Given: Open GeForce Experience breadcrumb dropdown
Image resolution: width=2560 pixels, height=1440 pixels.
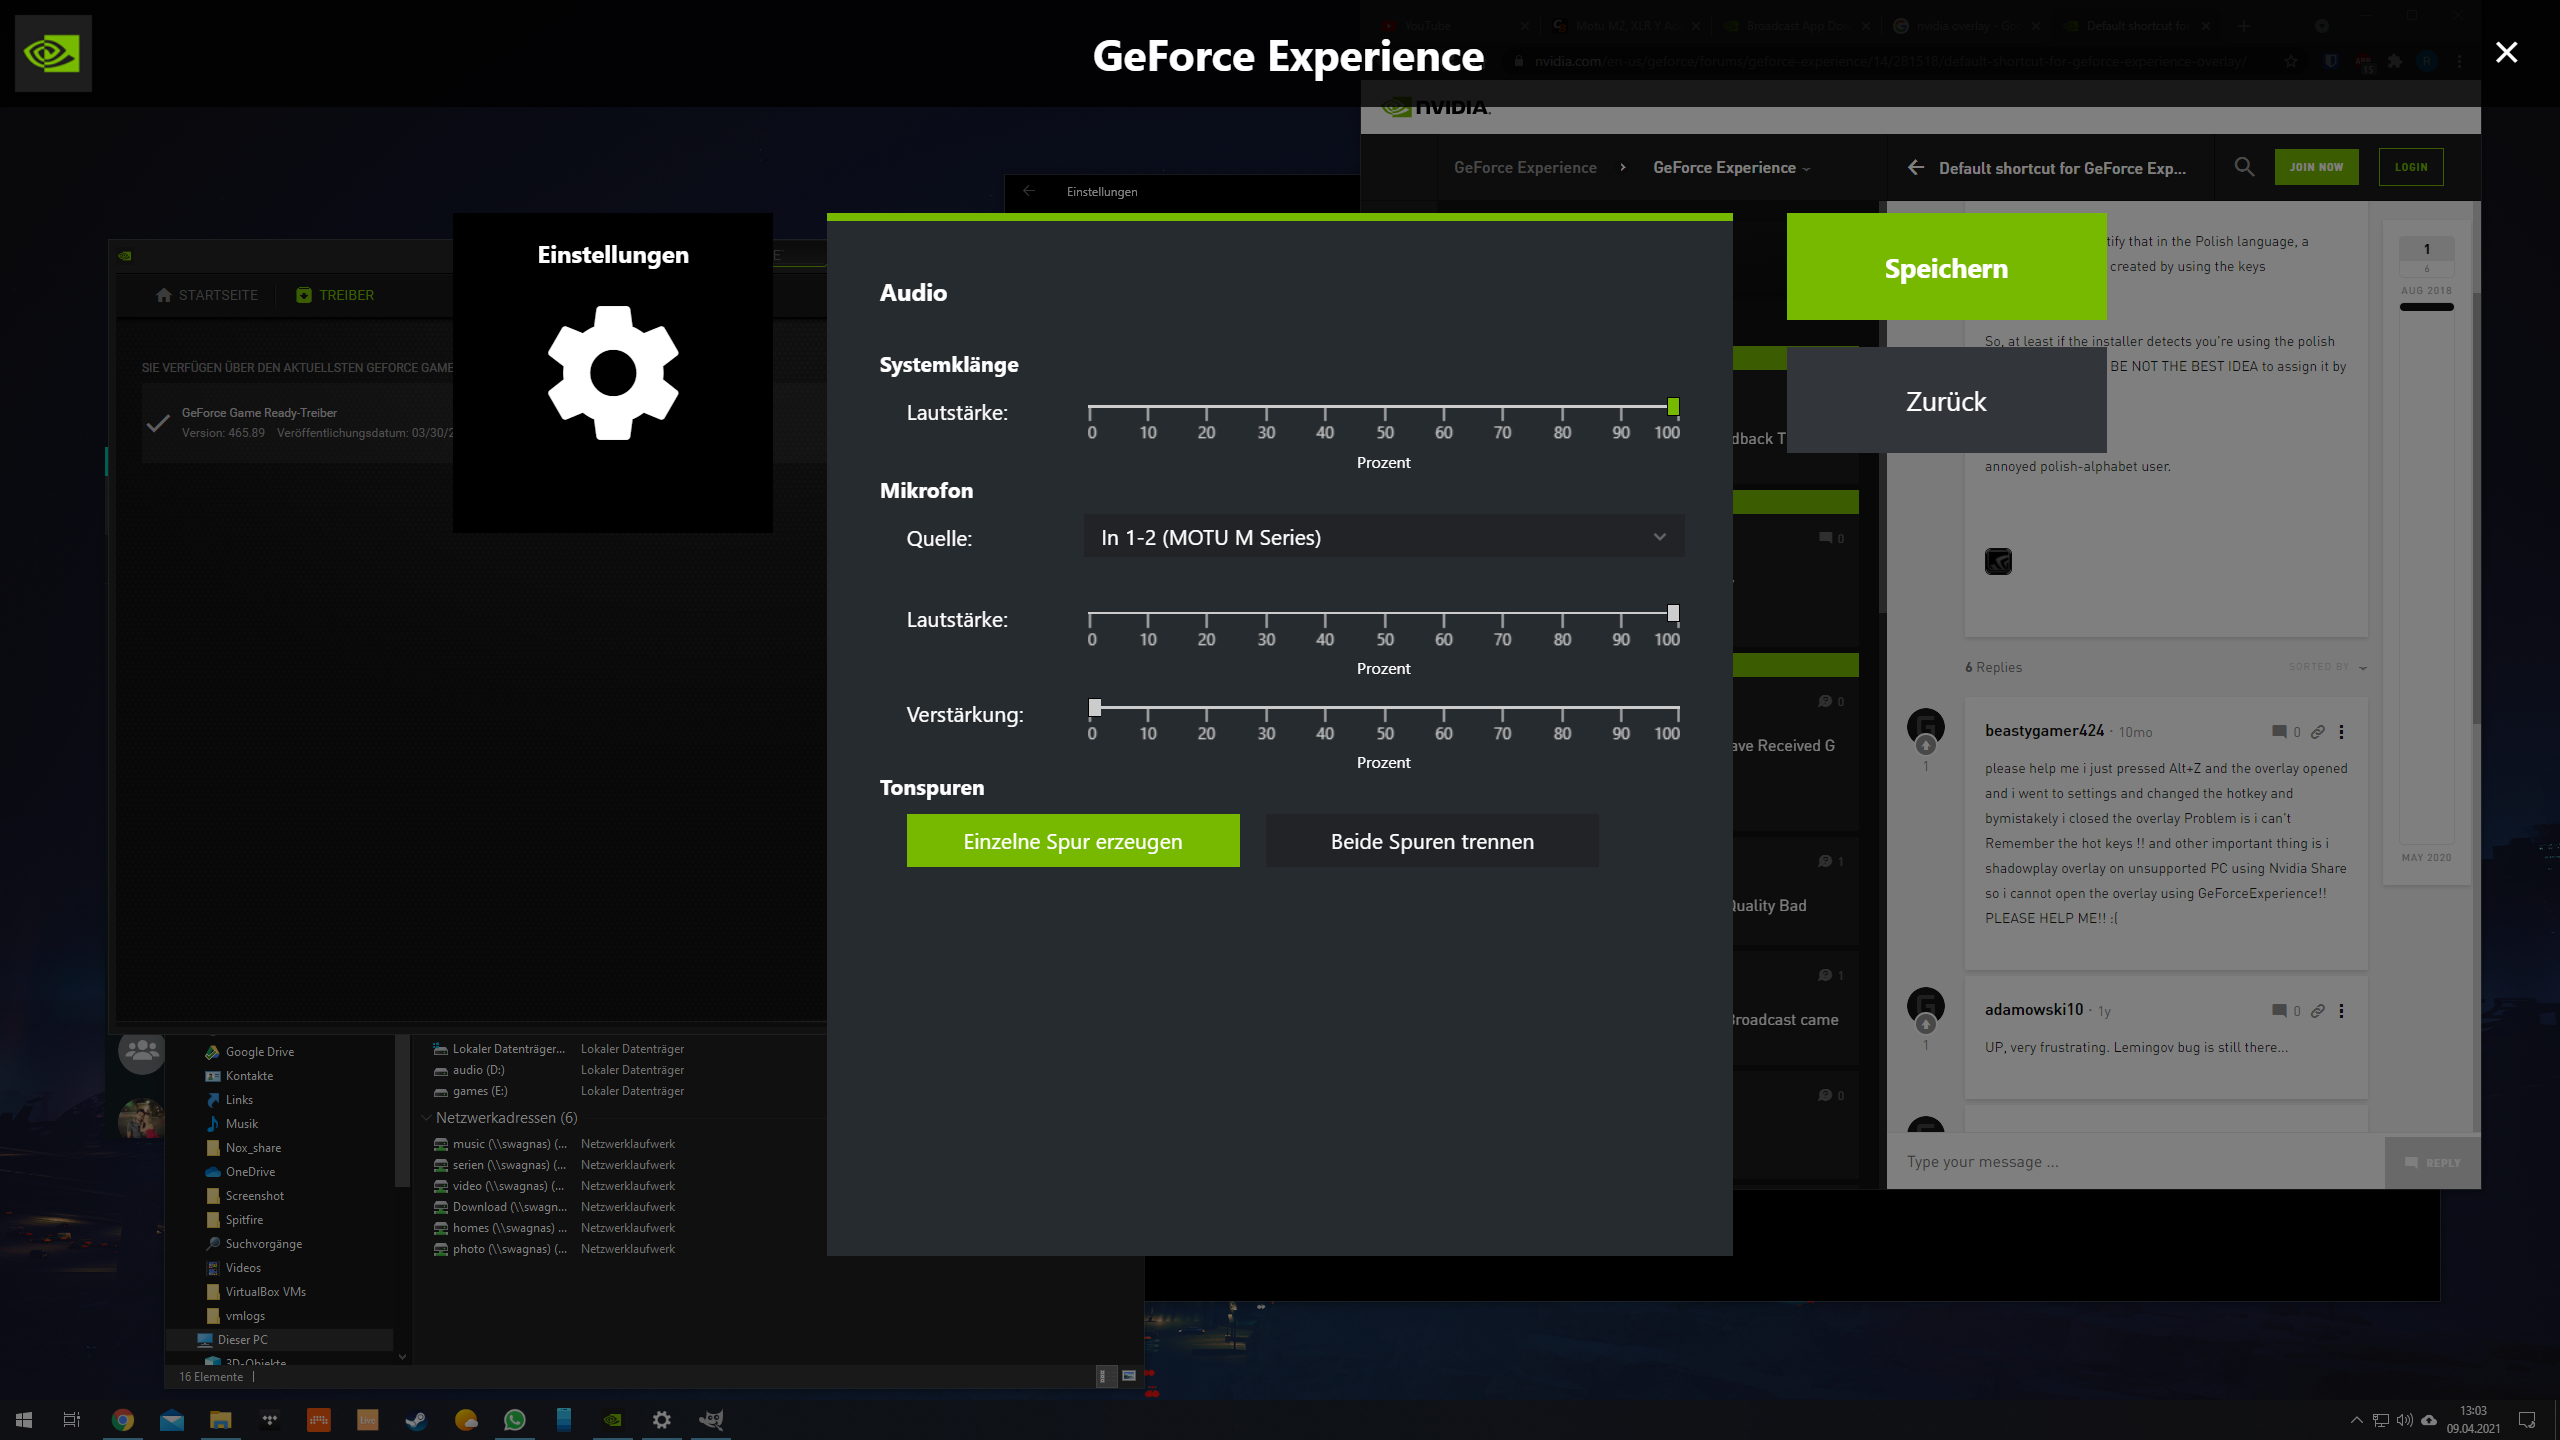Looking at the screenshot, I should (x=1732, y=168).
